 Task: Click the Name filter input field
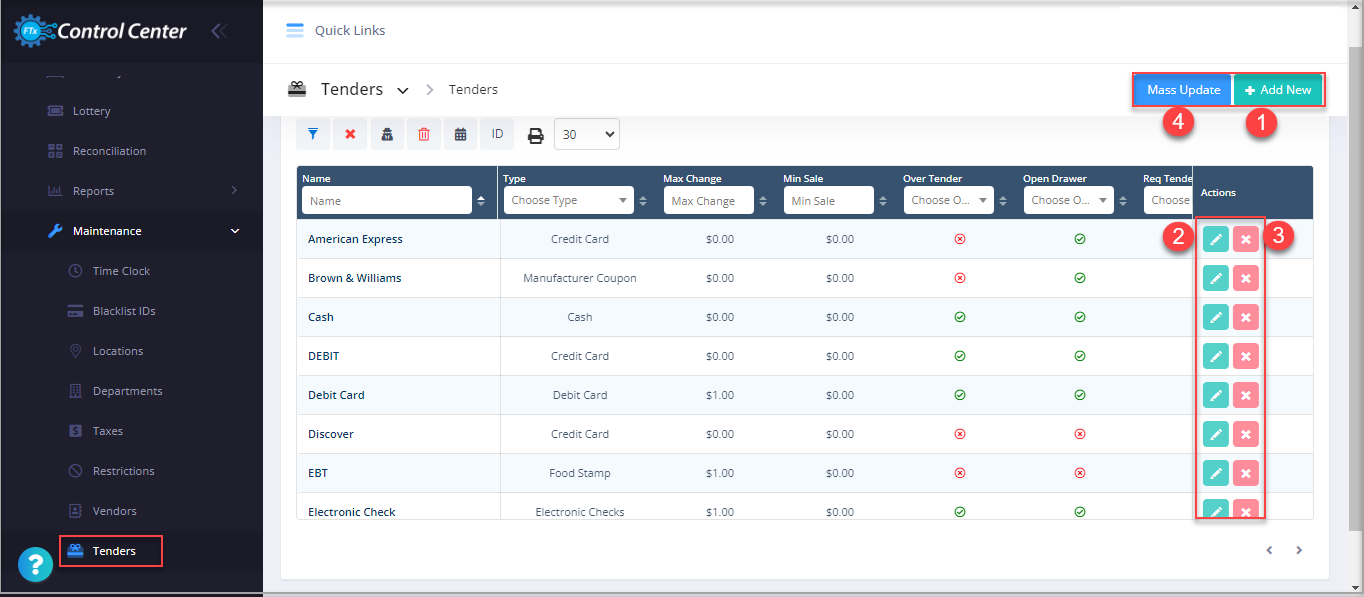[x=386, y=201]
